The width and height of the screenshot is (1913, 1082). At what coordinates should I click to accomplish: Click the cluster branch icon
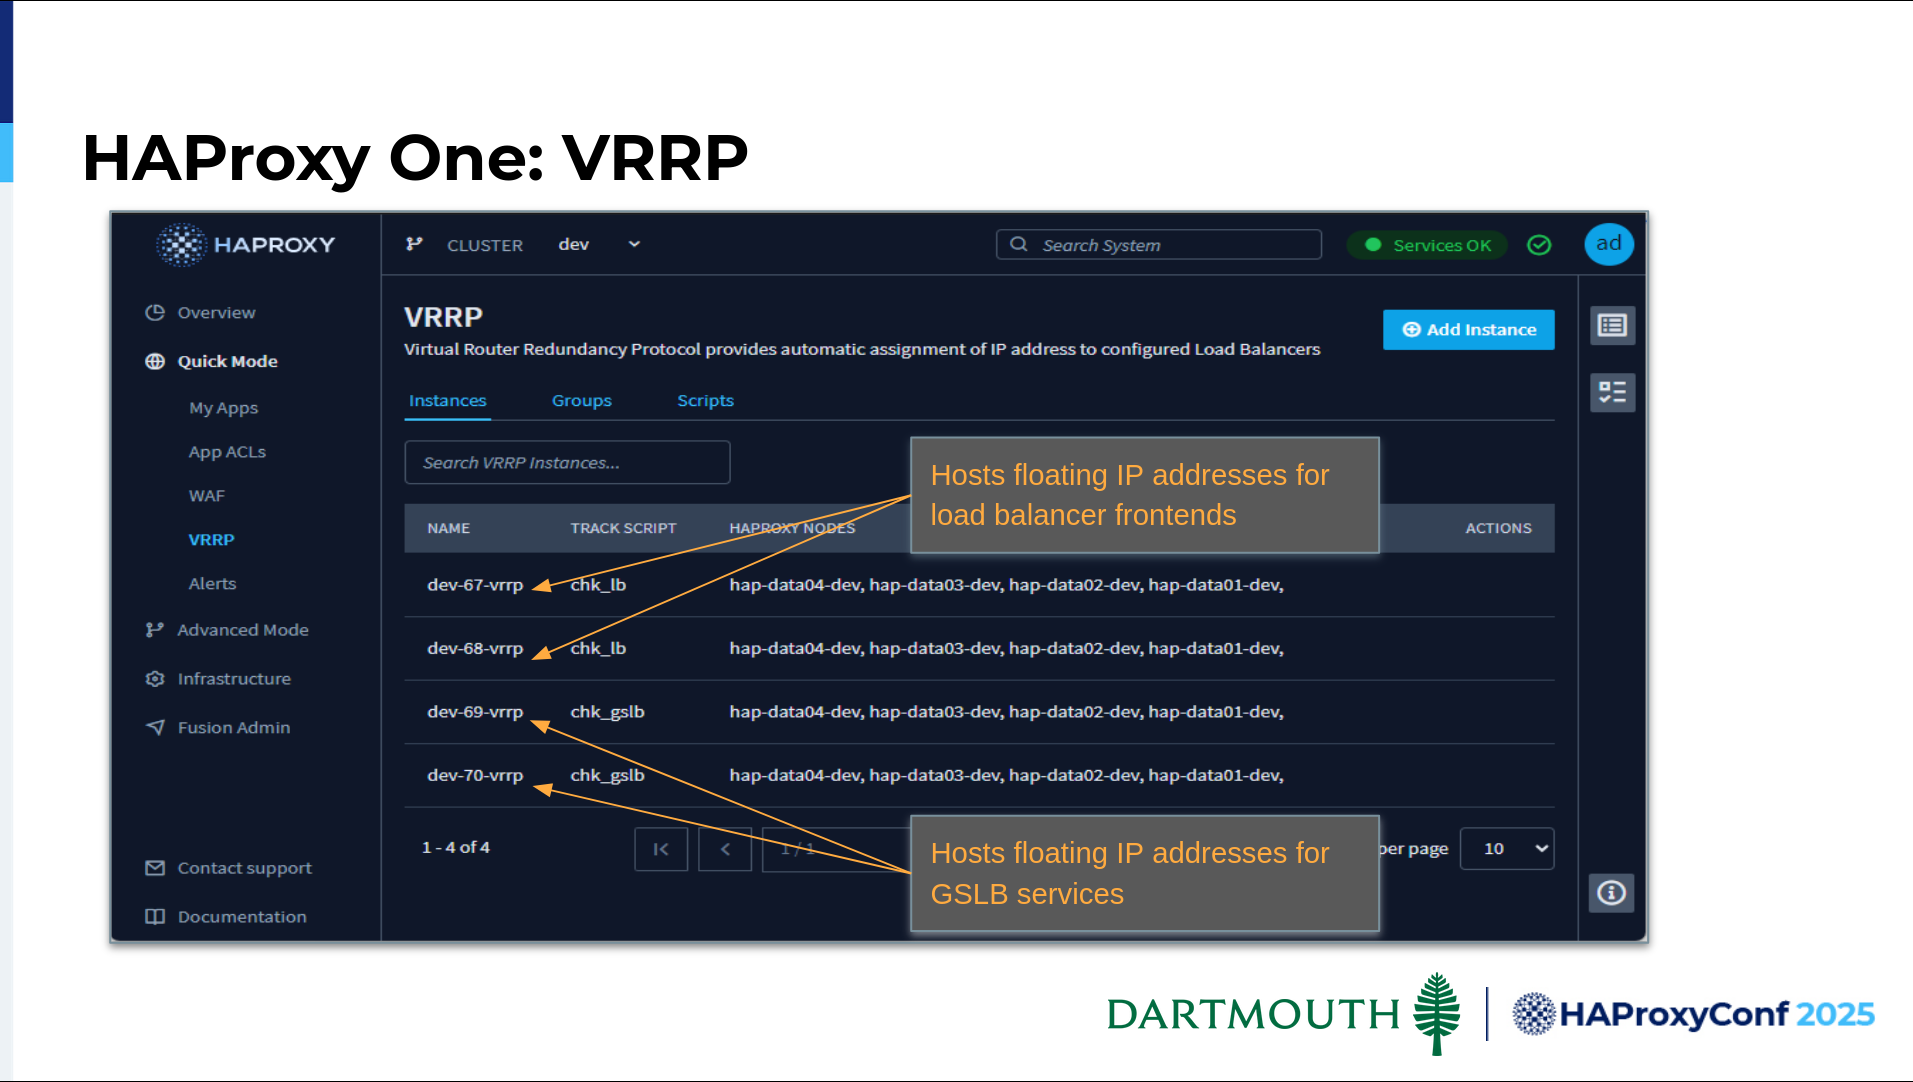414,244
